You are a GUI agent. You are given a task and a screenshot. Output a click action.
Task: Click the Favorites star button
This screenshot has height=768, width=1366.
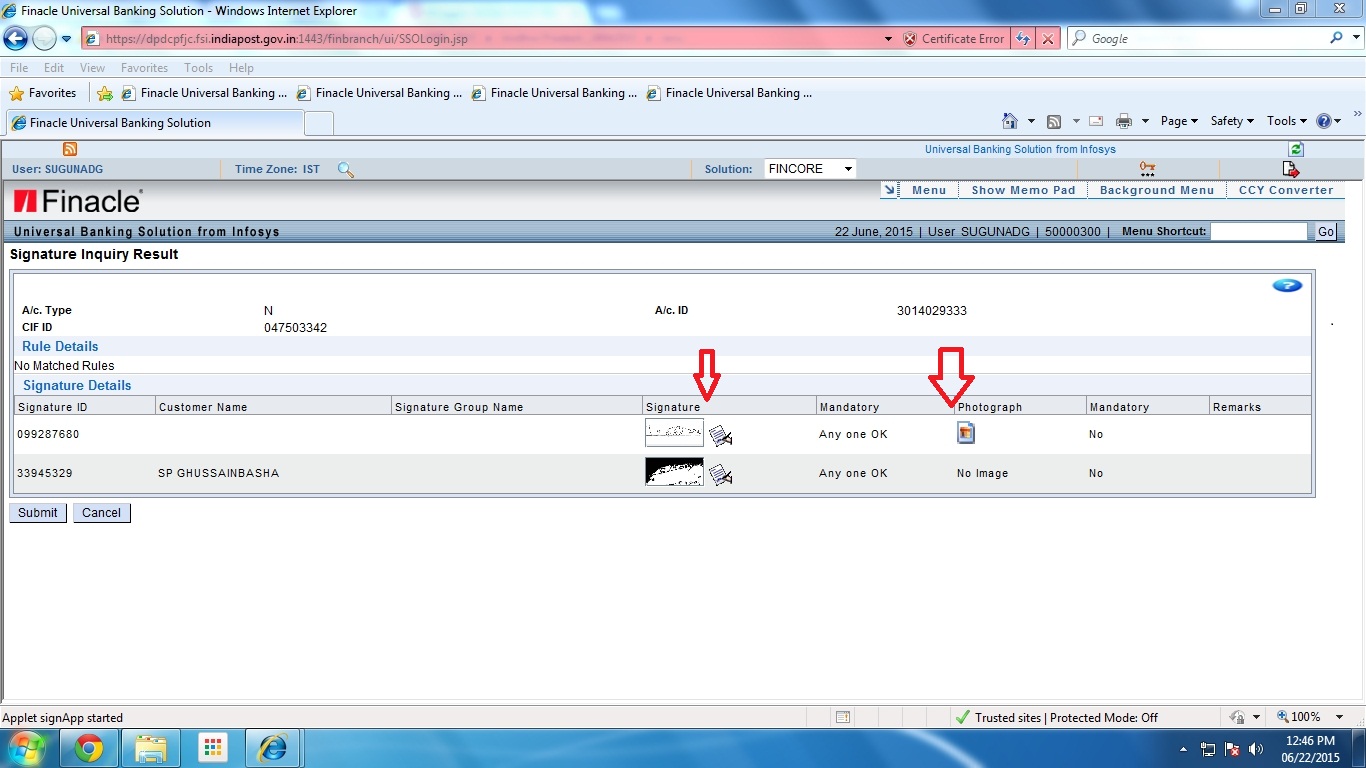point(43,93)
